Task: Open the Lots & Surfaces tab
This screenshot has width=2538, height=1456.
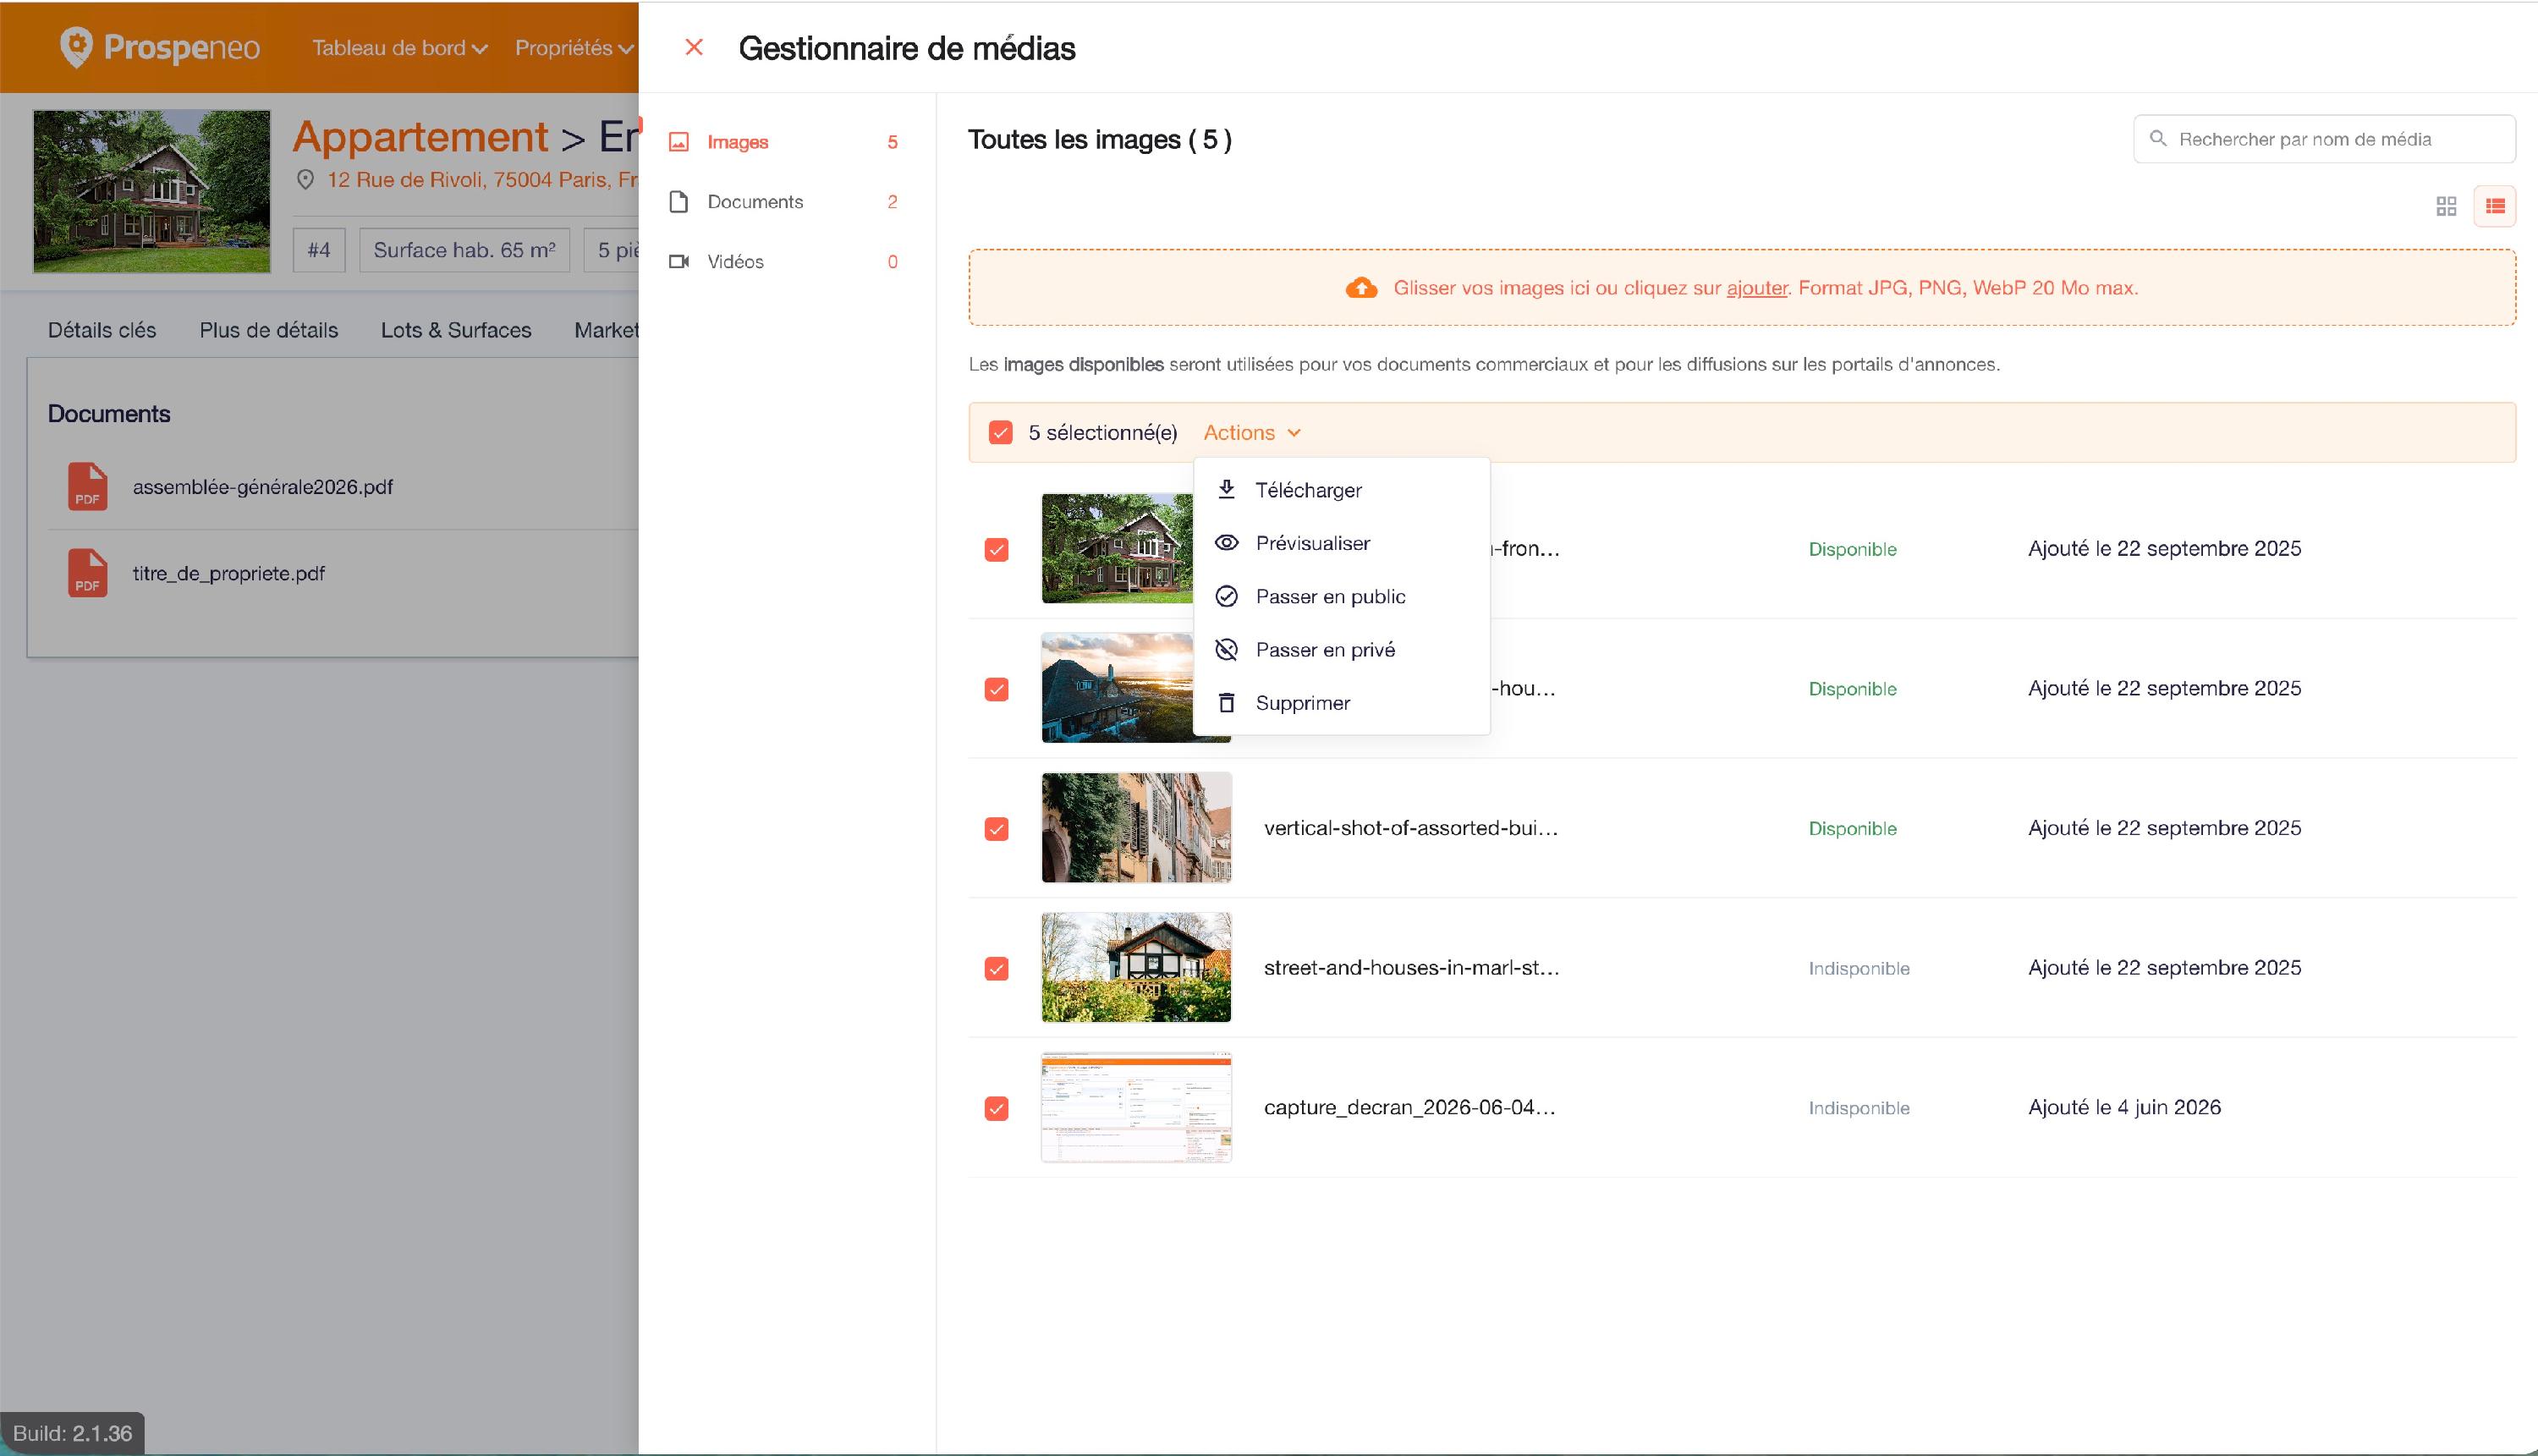Action: tap(456, 330)
